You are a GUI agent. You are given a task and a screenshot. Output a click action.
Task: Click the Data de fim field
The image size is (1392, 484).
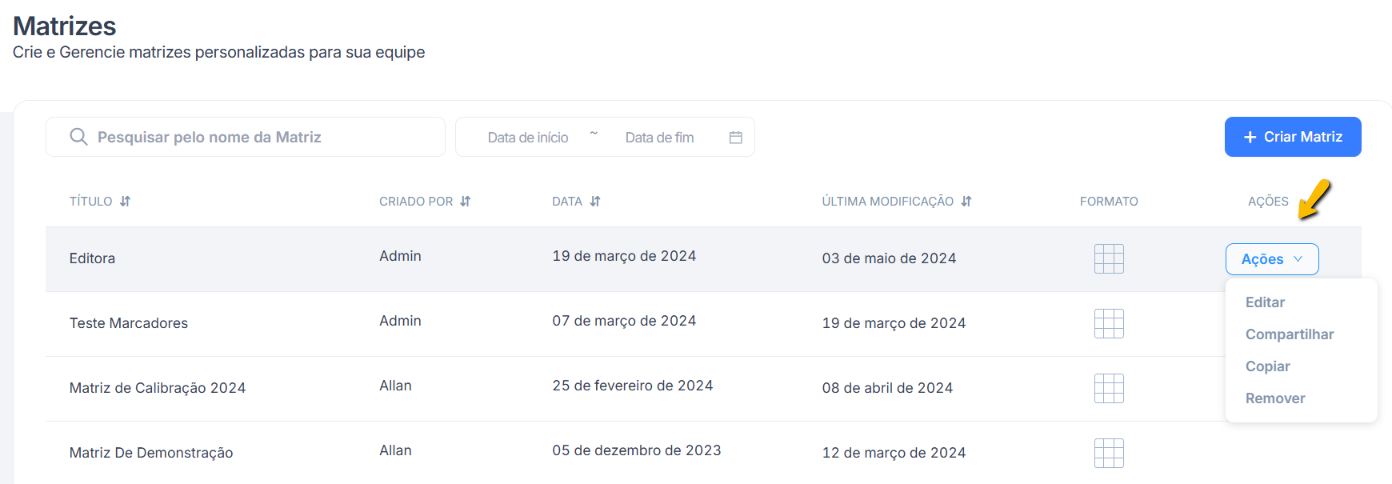[x=659, y=138]
